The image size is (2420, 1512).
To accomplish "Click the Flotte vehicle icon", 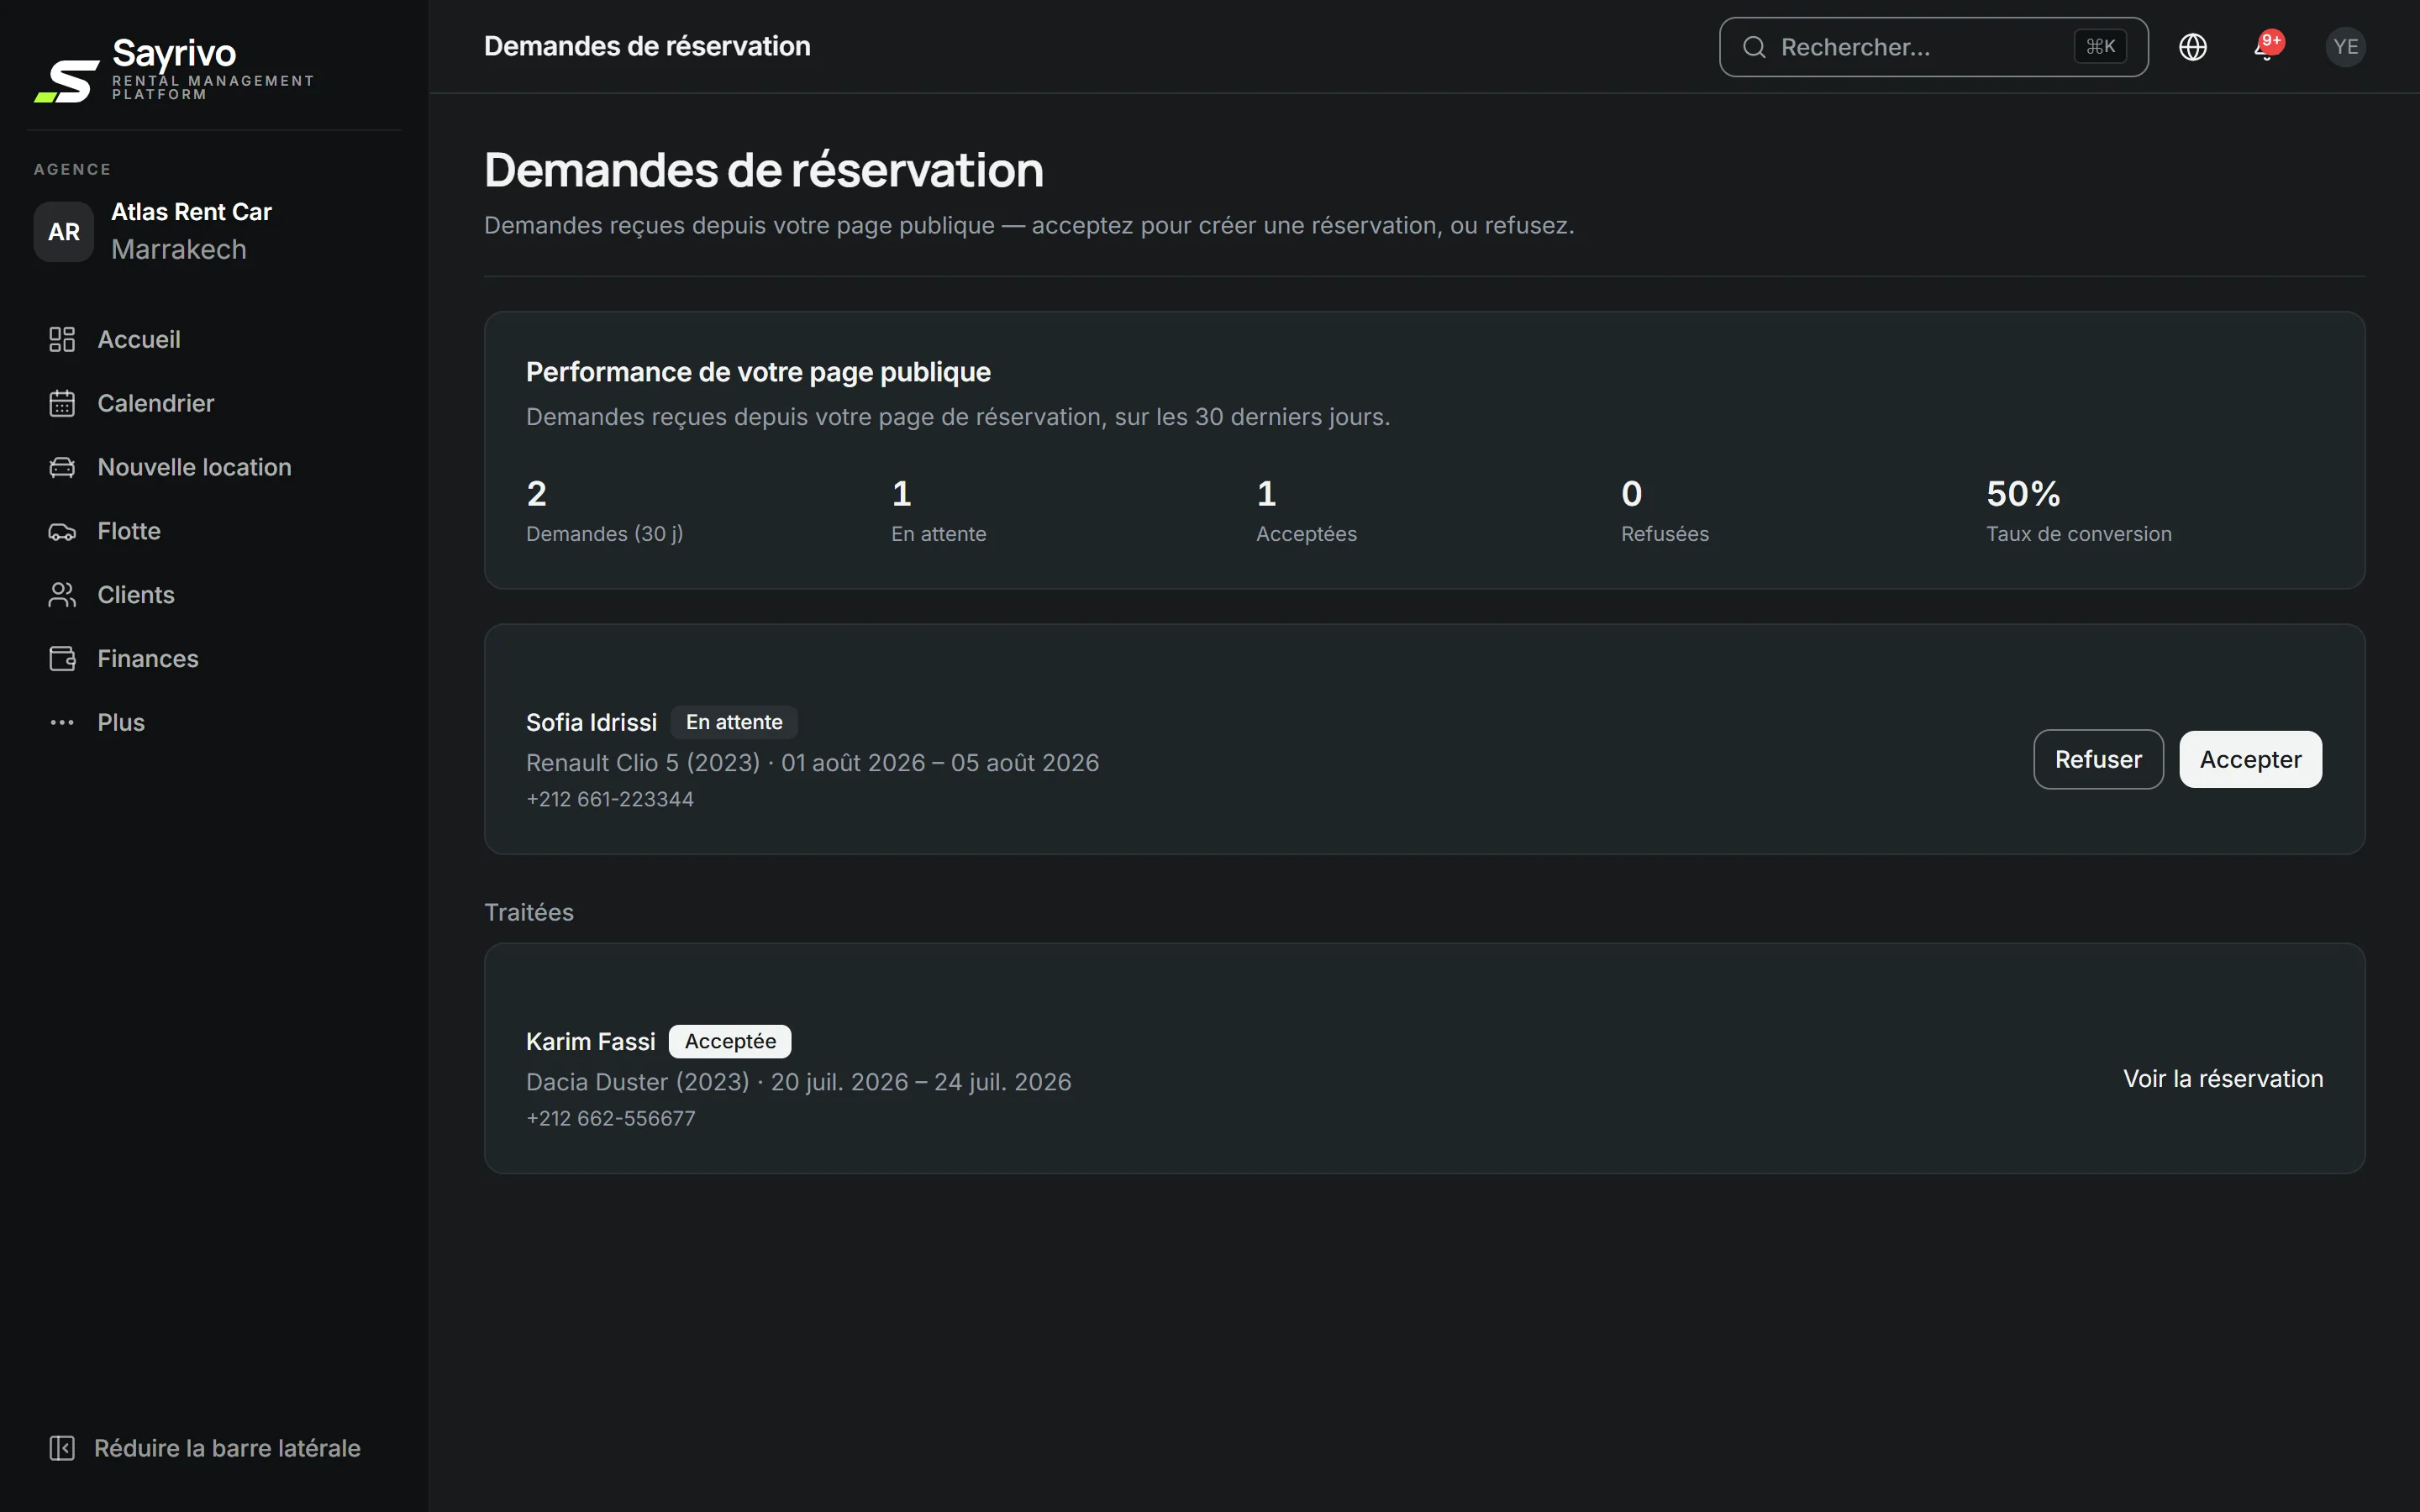I will (62, 531).
